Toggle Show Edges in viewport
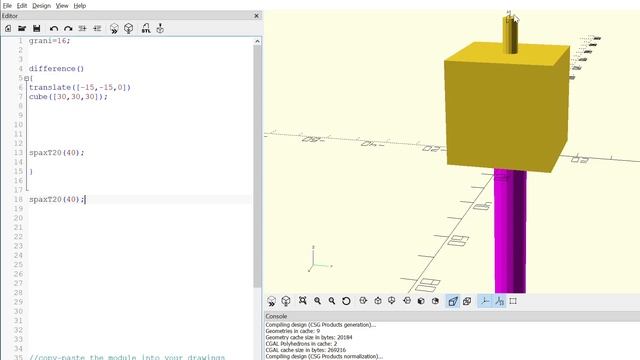The height and width of the screenshot is (360, 640). pyautogui.click(x=513, y=301)
